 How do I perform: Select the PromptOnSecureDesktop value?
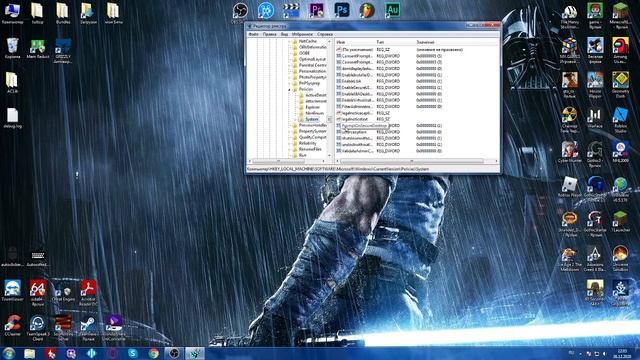364,126
